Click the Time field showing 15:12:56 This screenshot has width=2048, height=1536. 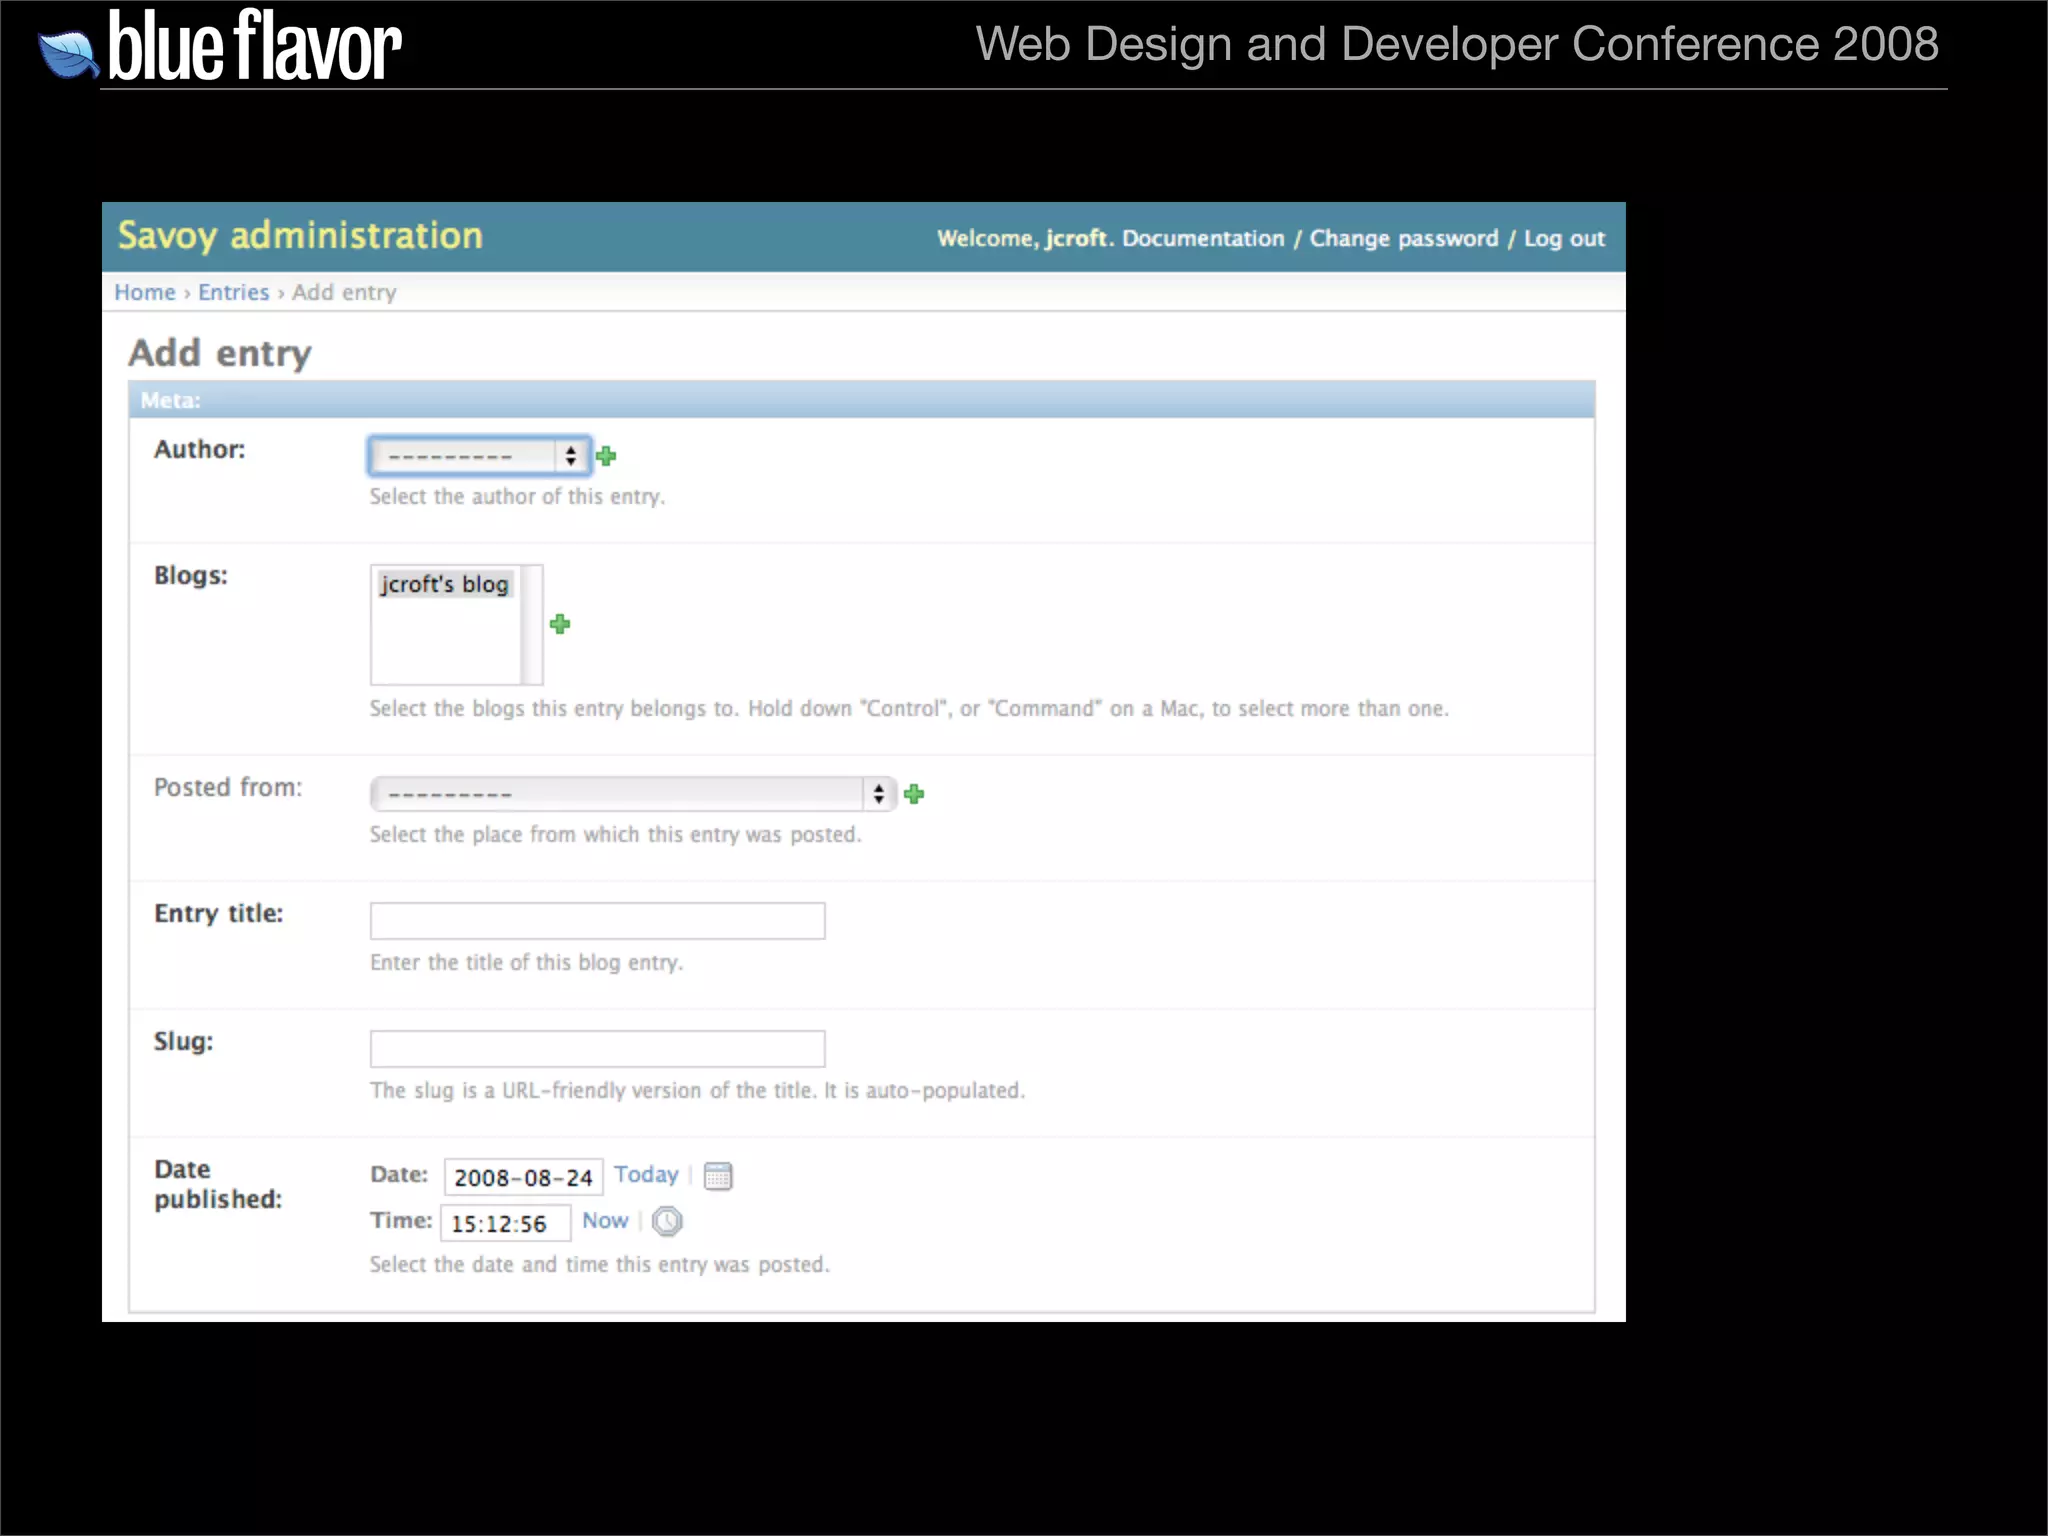coord(505,1223)
